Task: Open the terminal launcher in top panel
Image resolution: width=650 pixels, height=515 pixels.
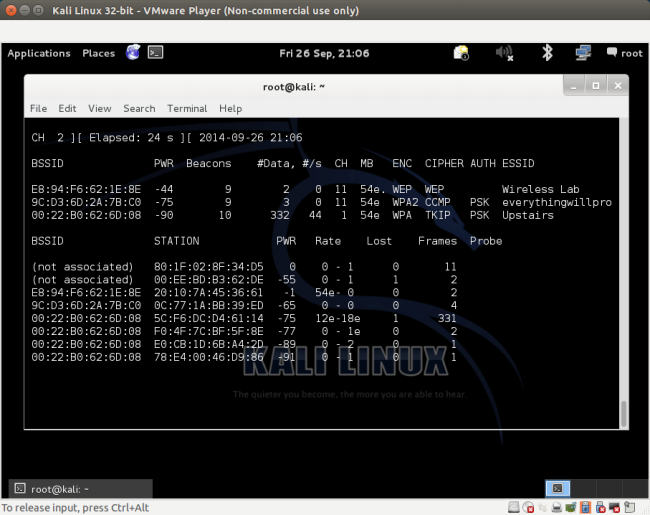Action: (x=155, y=53)
